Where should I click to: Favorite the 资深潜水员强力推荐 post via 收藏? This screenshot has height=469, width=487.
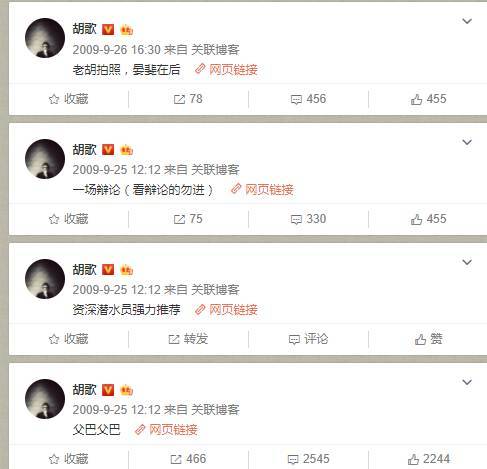68,339
